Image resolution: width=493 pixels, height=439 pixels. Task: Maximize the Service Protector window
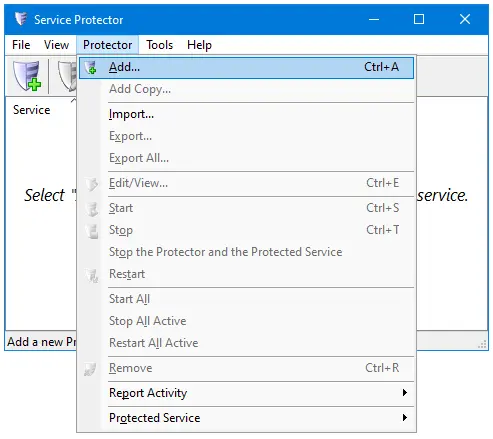[x=419, y=19]
